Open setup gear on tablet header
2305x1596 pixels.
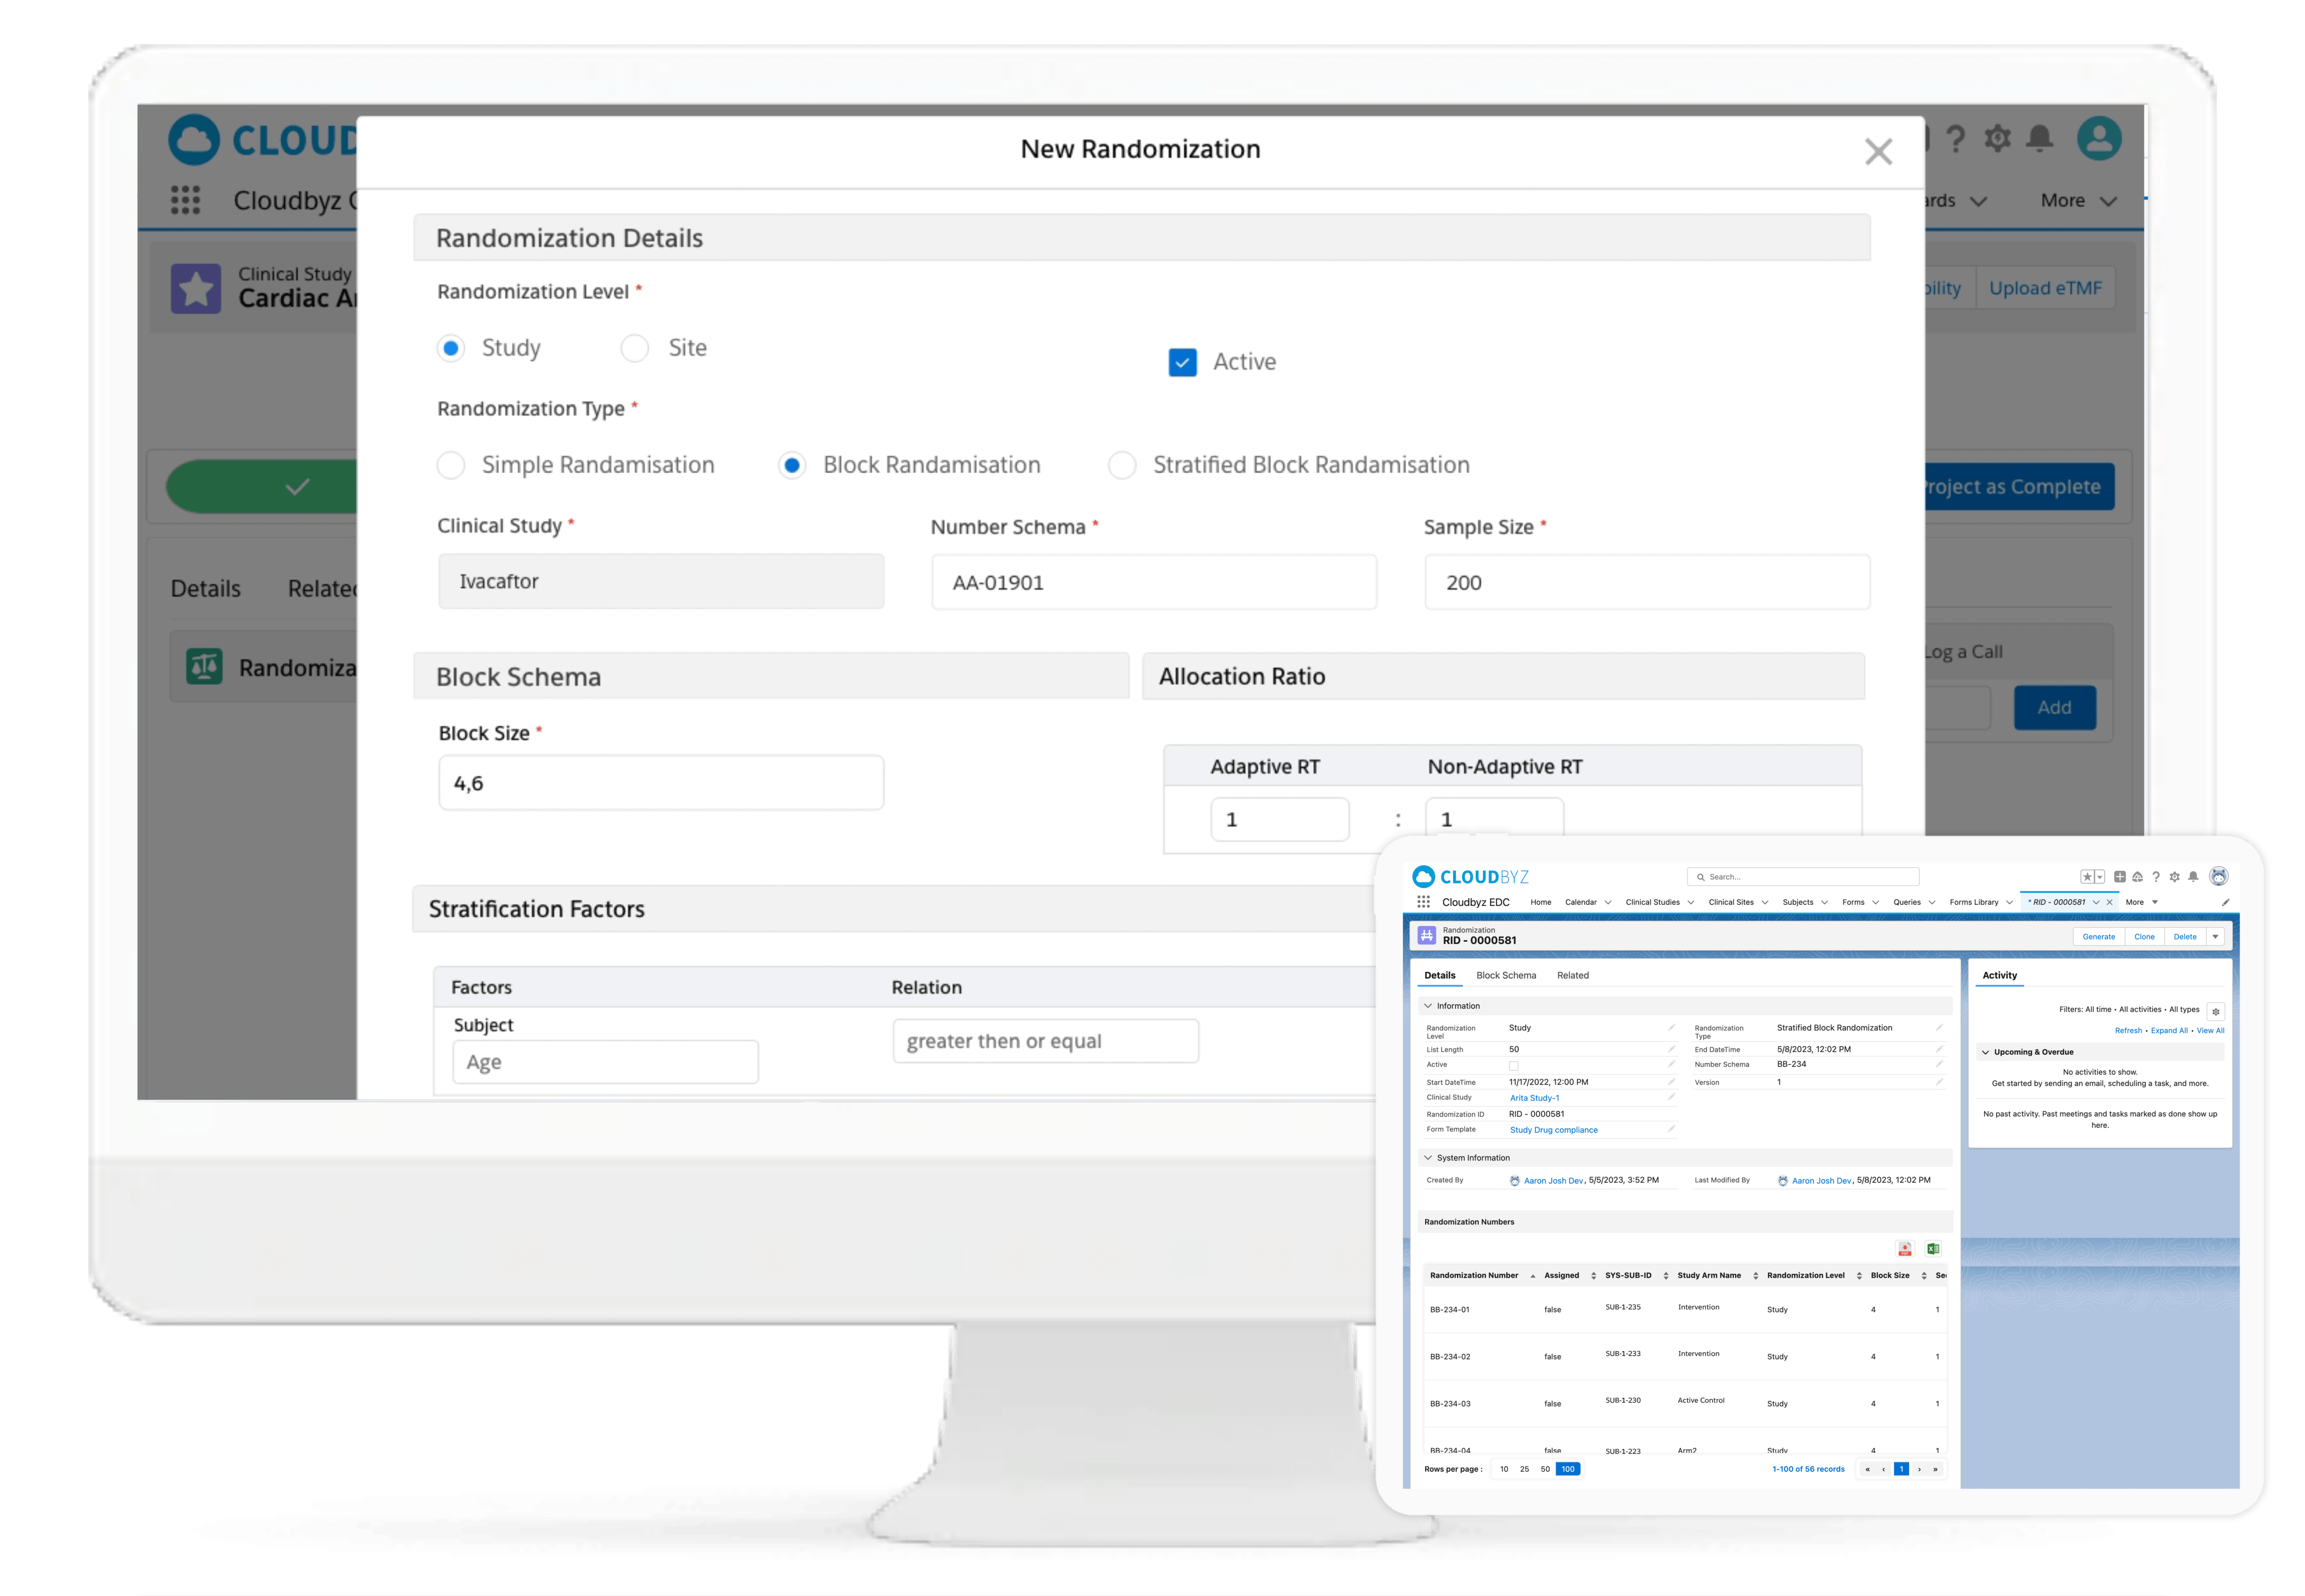[2174, 877]
